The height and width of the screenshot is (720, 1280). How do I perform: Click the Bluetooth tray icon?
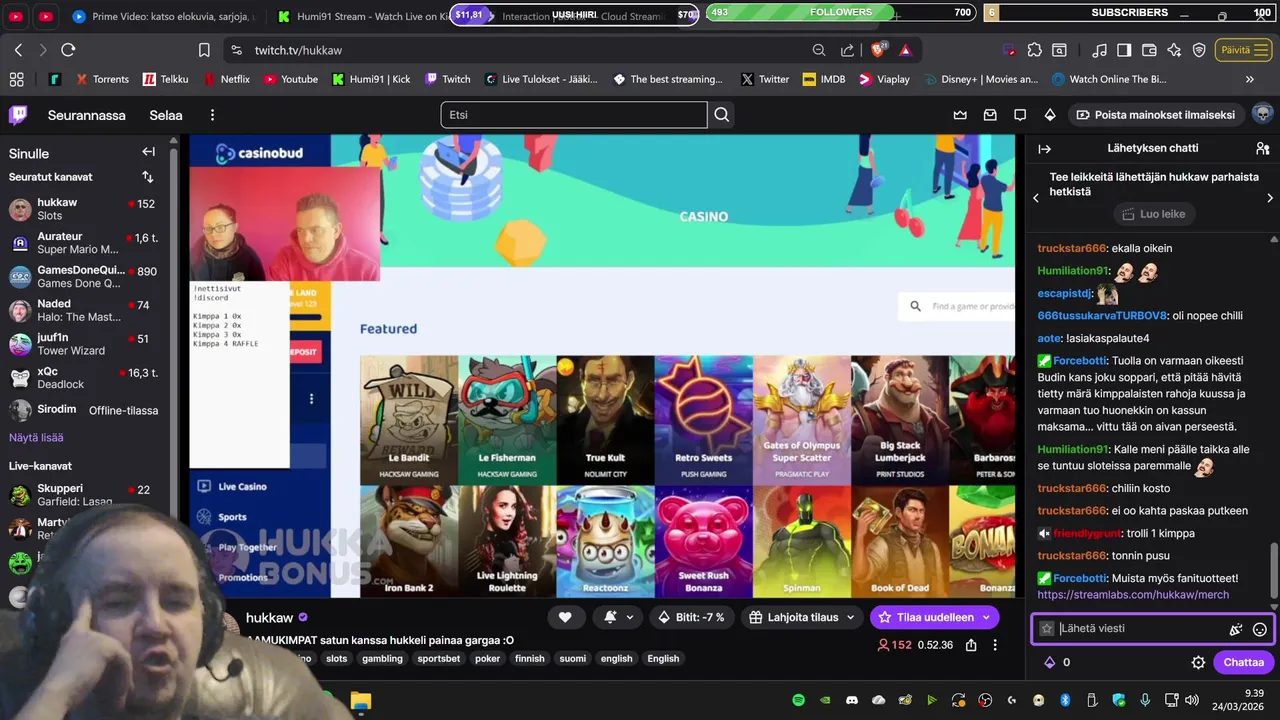click(x=1065, y=700)
